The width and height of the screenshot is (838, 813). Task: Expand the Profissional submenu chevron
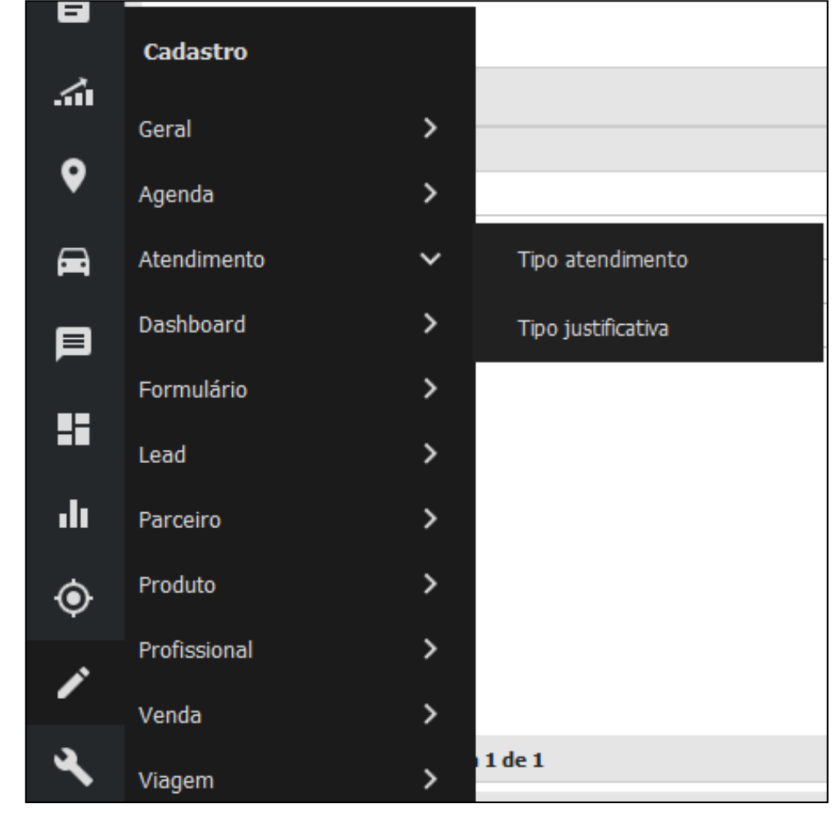coord(430,651)
